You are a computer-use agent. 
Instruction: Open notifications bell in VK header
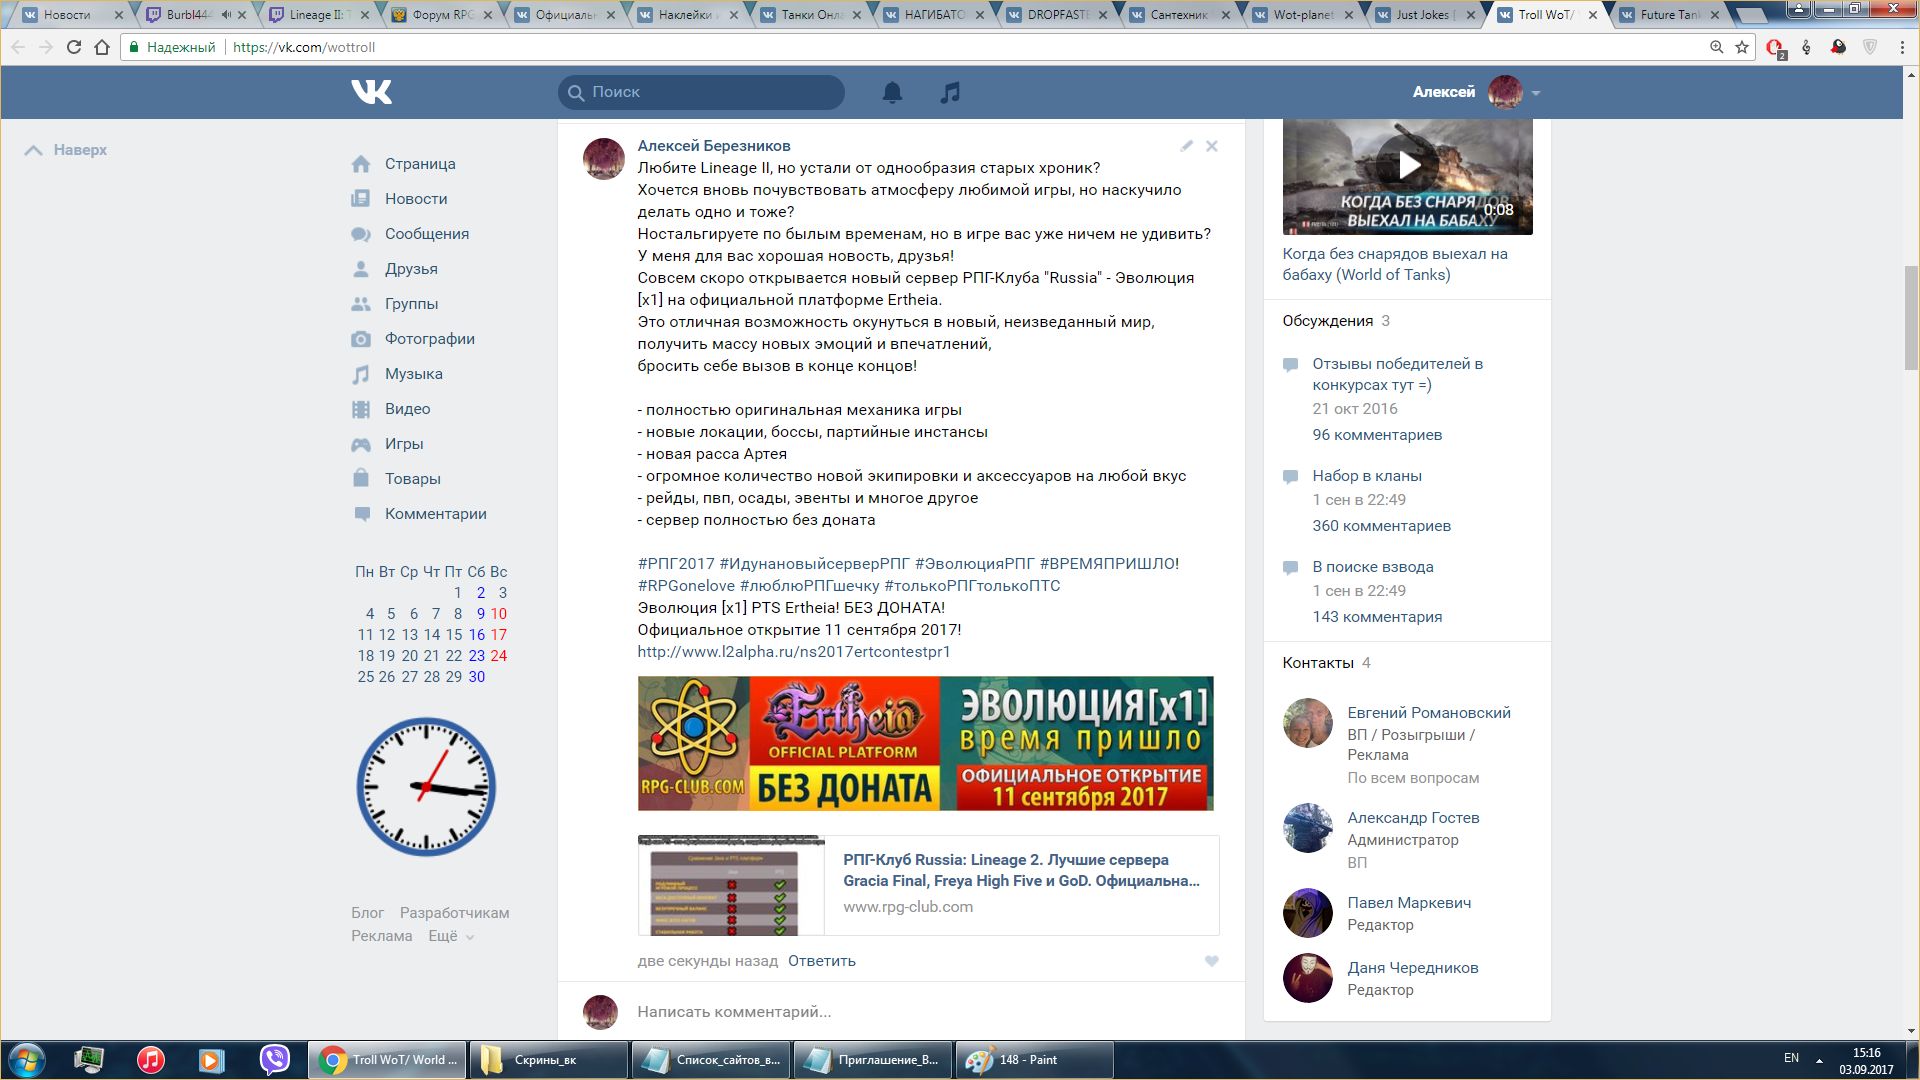(892, 92)
